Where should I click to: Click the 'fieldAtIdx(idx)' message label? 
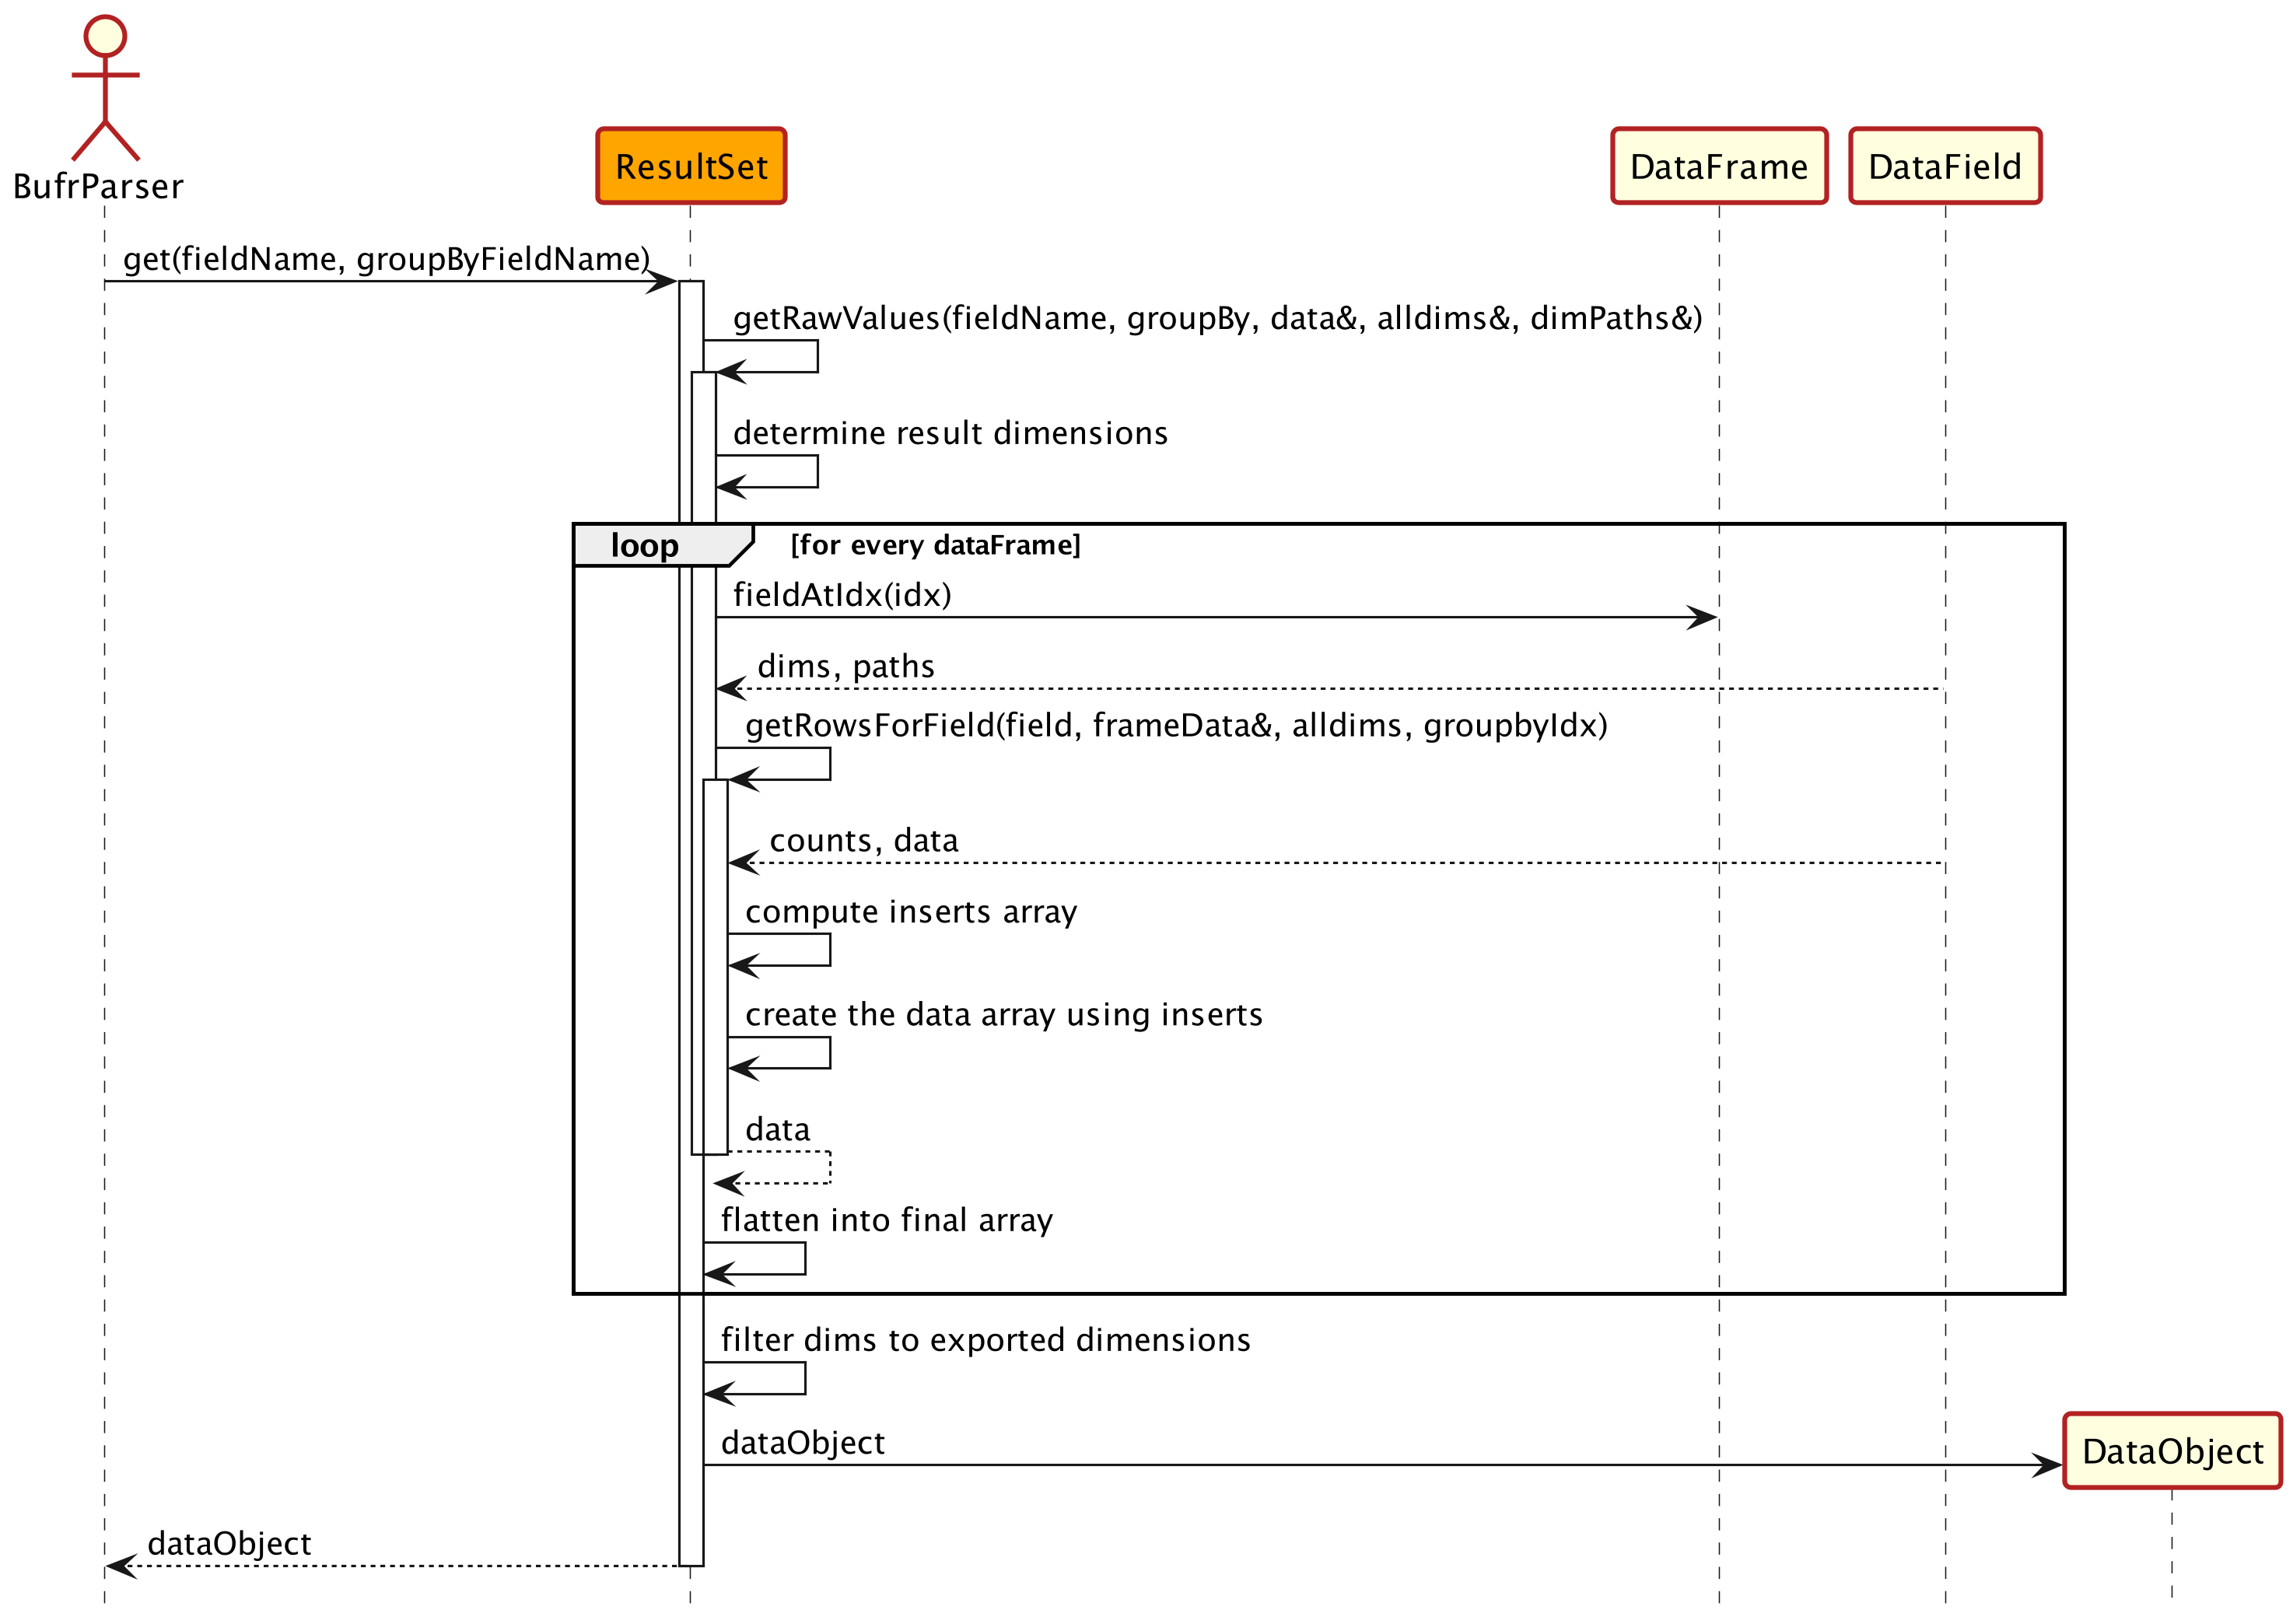click(842, 595)
